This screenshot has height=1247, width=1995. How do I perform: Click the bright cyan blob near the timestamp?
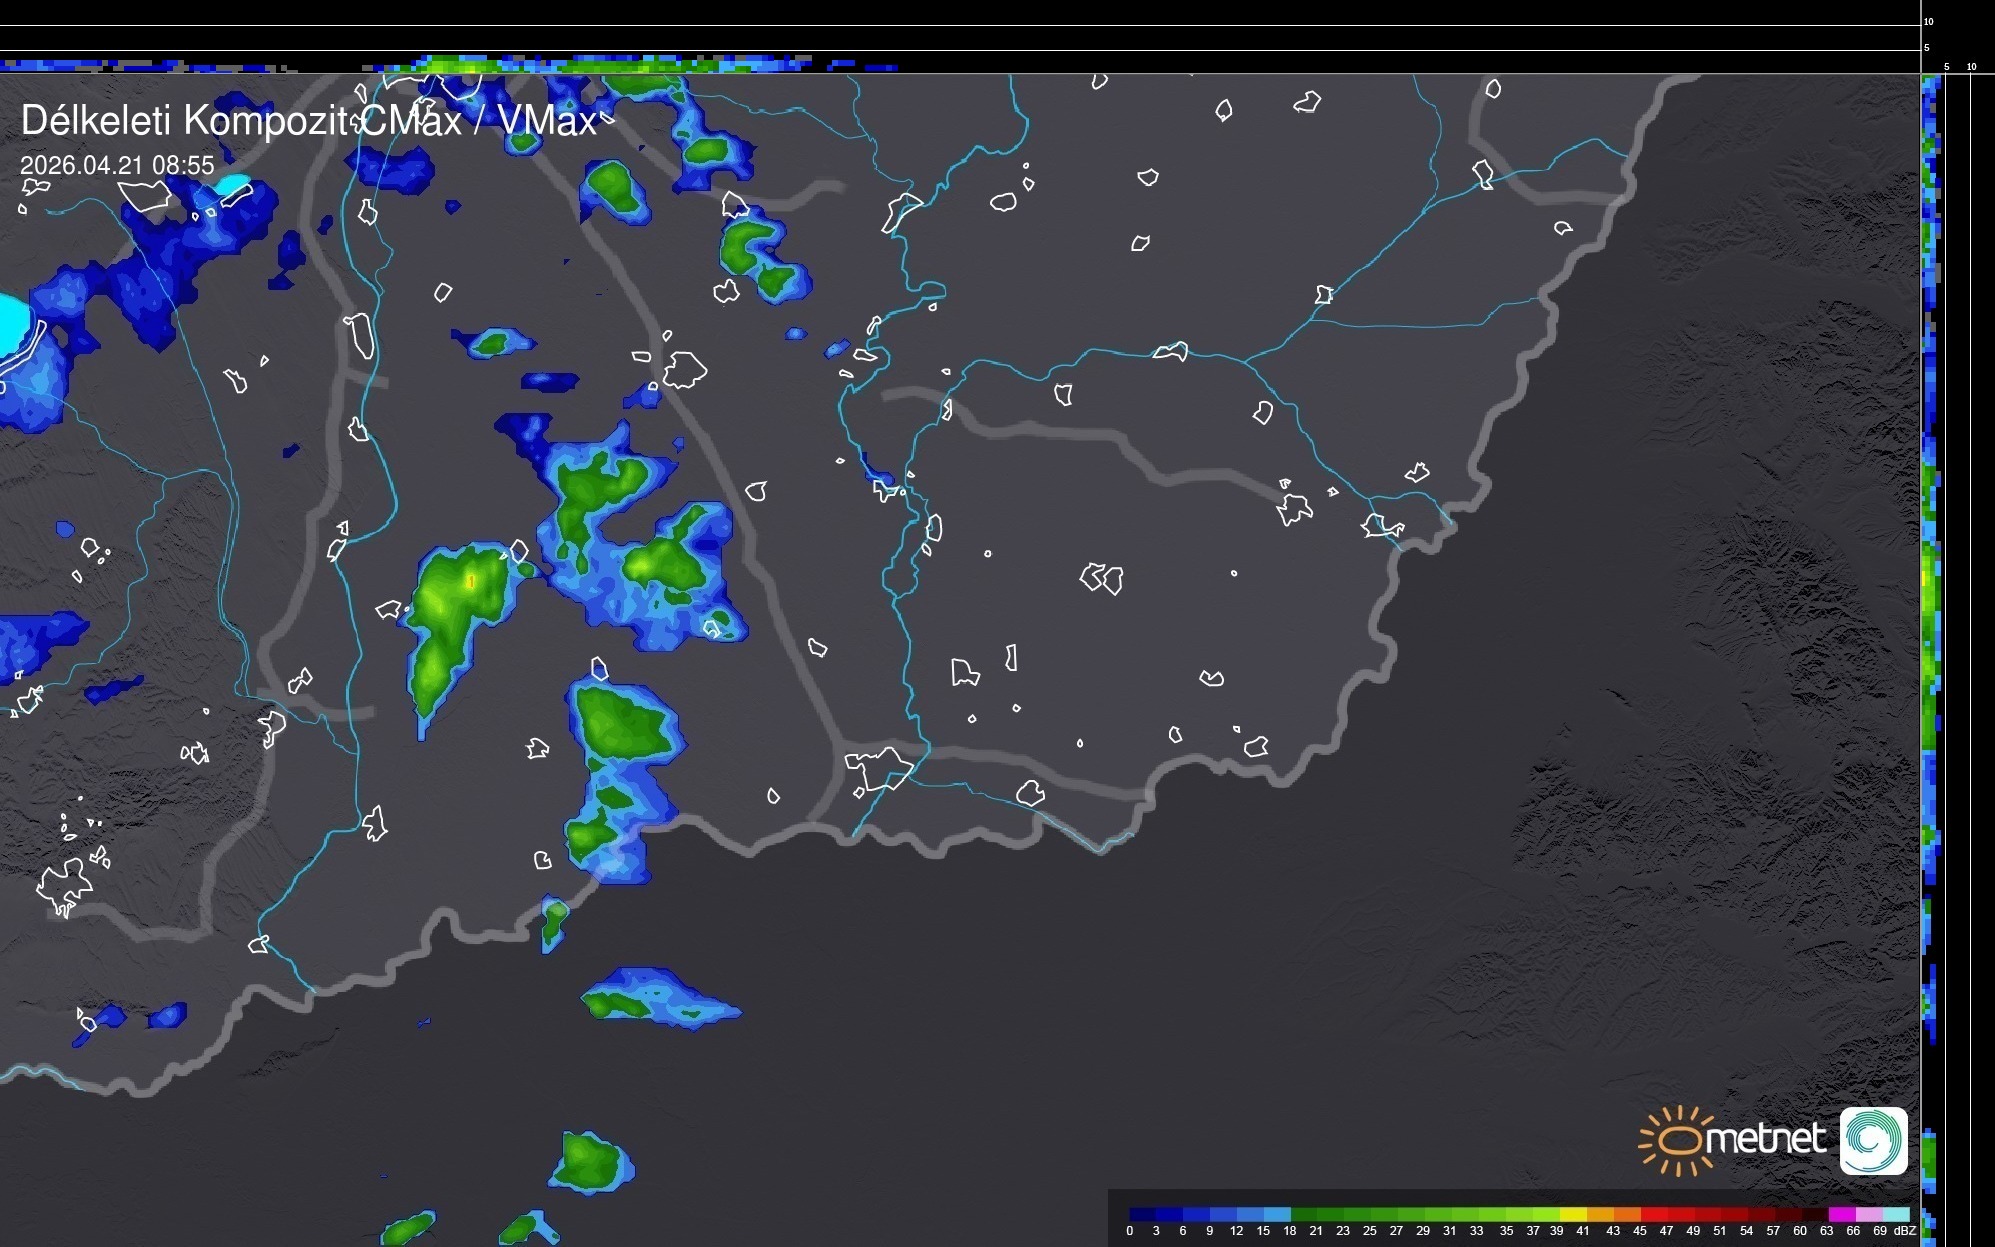point(233,185)
